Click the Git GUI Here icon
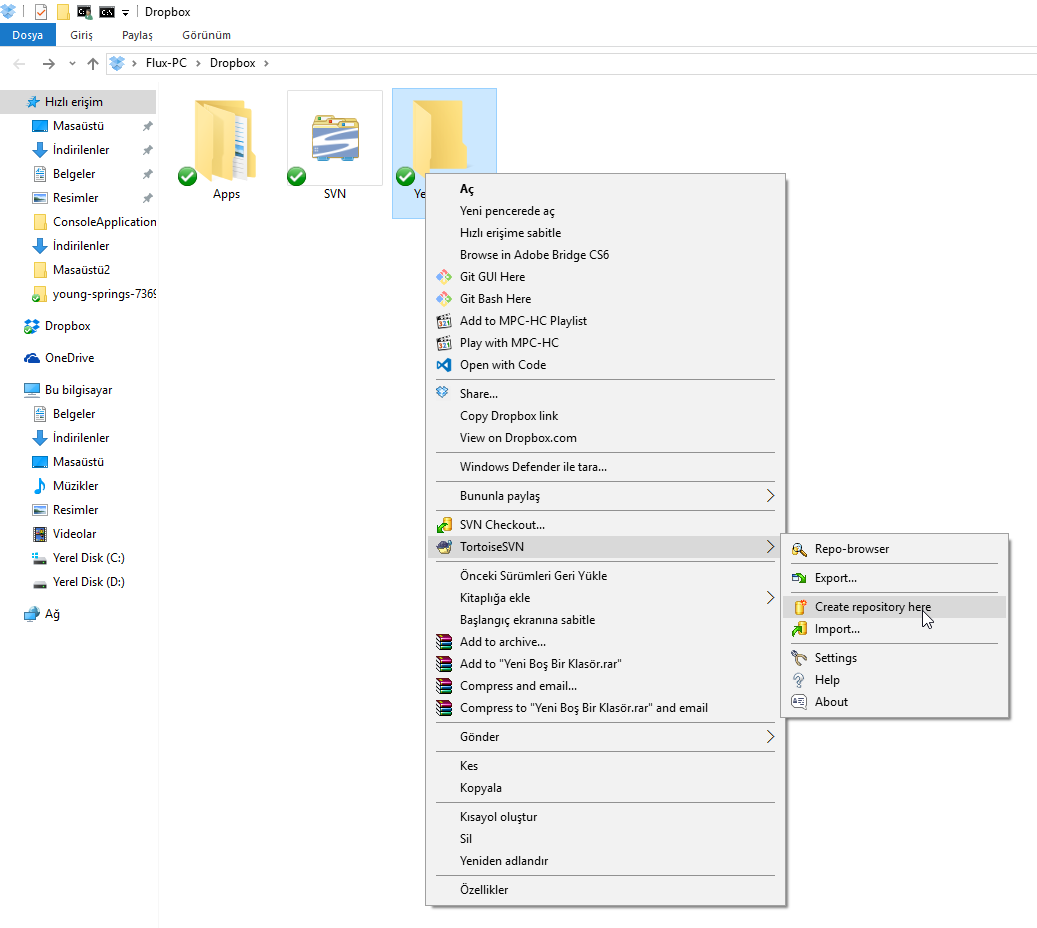This screenshot has width=1037, height=928. 444,276
